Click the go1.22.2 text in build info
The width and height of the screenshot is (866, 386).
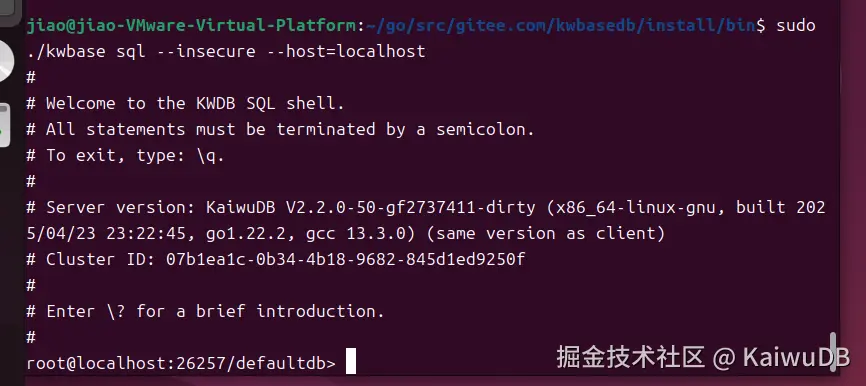(x=245, y=234)
